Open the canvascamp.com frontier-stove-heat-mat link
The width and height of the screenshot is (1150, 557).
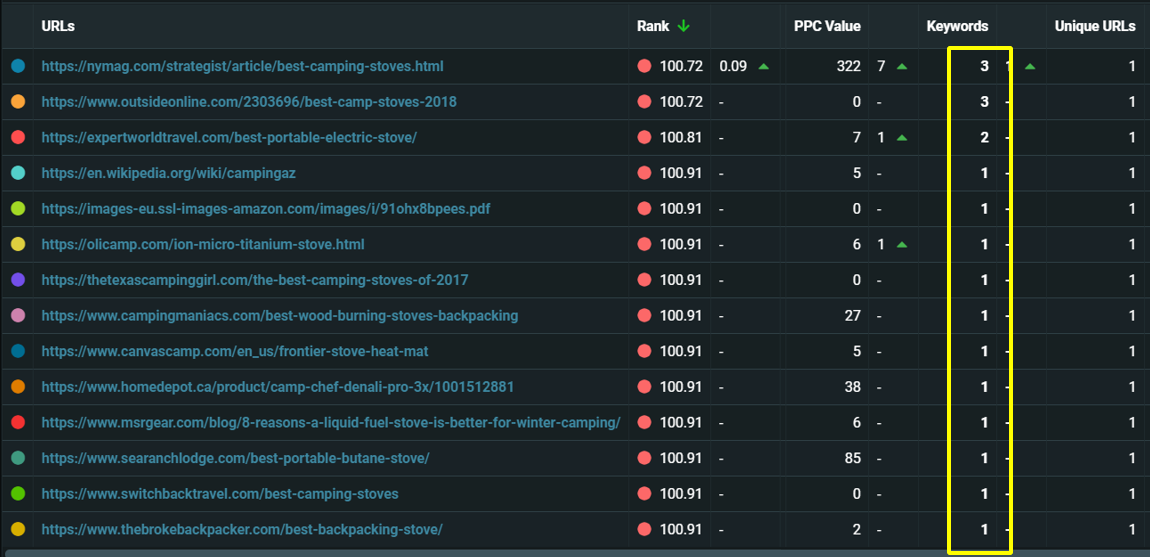235,352
